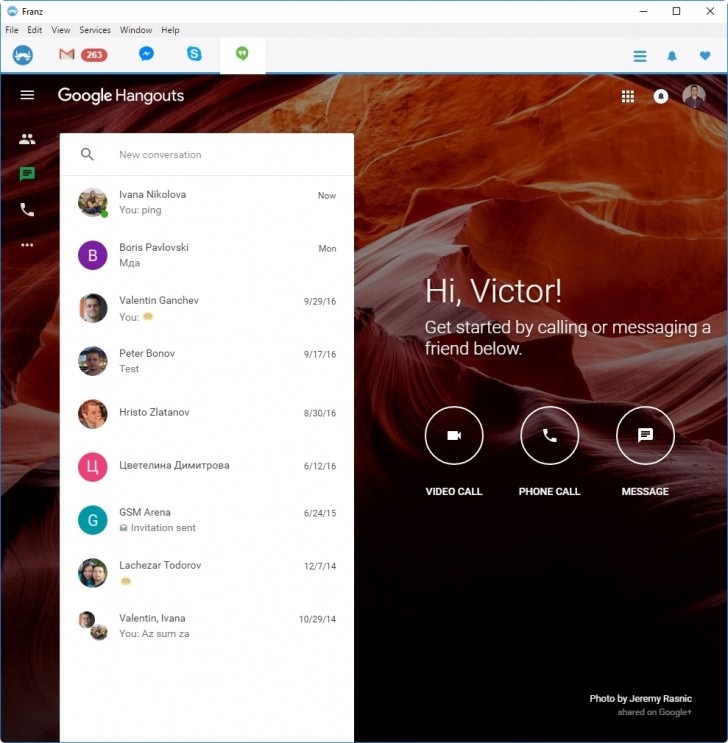Viewport: 728px width, 743px height.
Task: Maximize the Franz window
Action: point(676,11)
